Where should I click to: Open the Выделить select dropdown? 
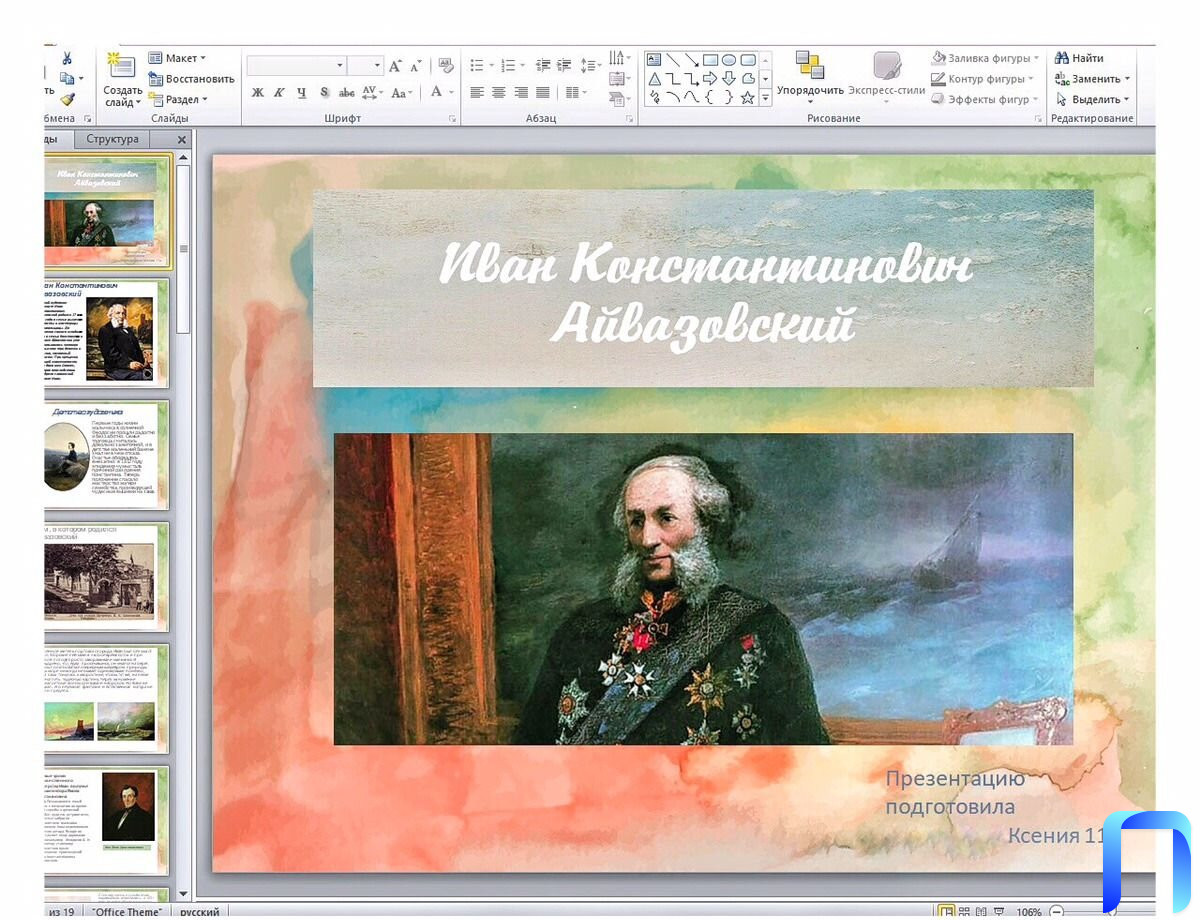pos(1093,100)
